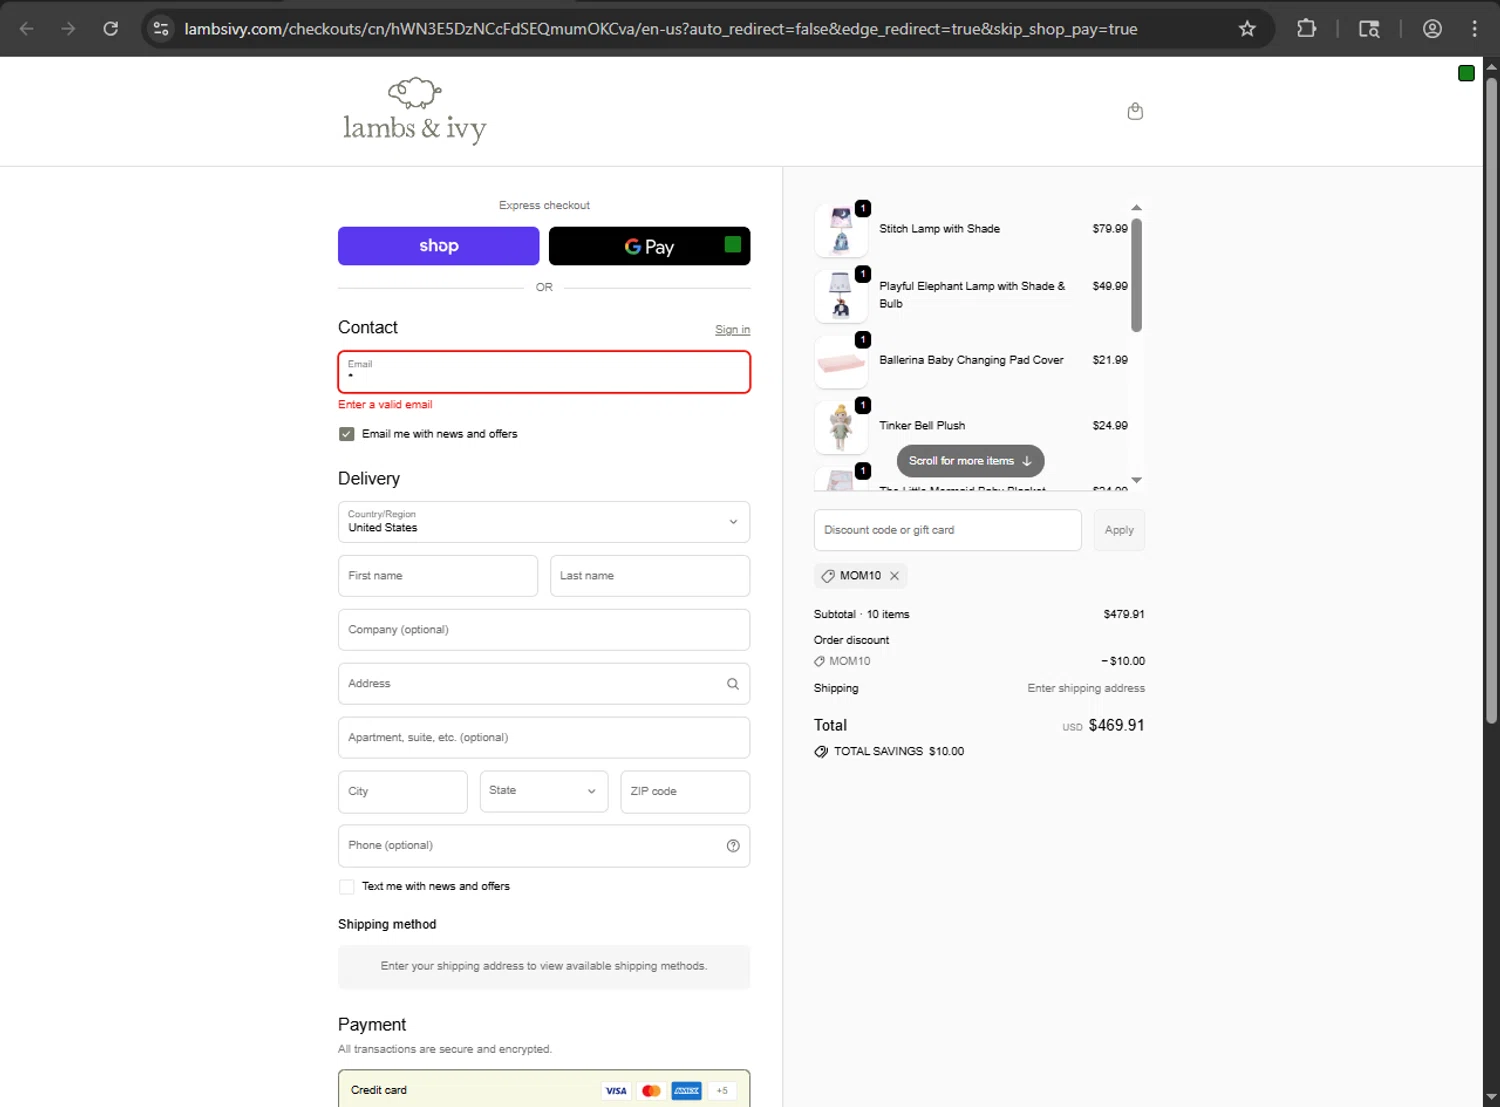Click the Discount code or gift card field
Screen dimensions: 1500x1107
coord(947,530)
